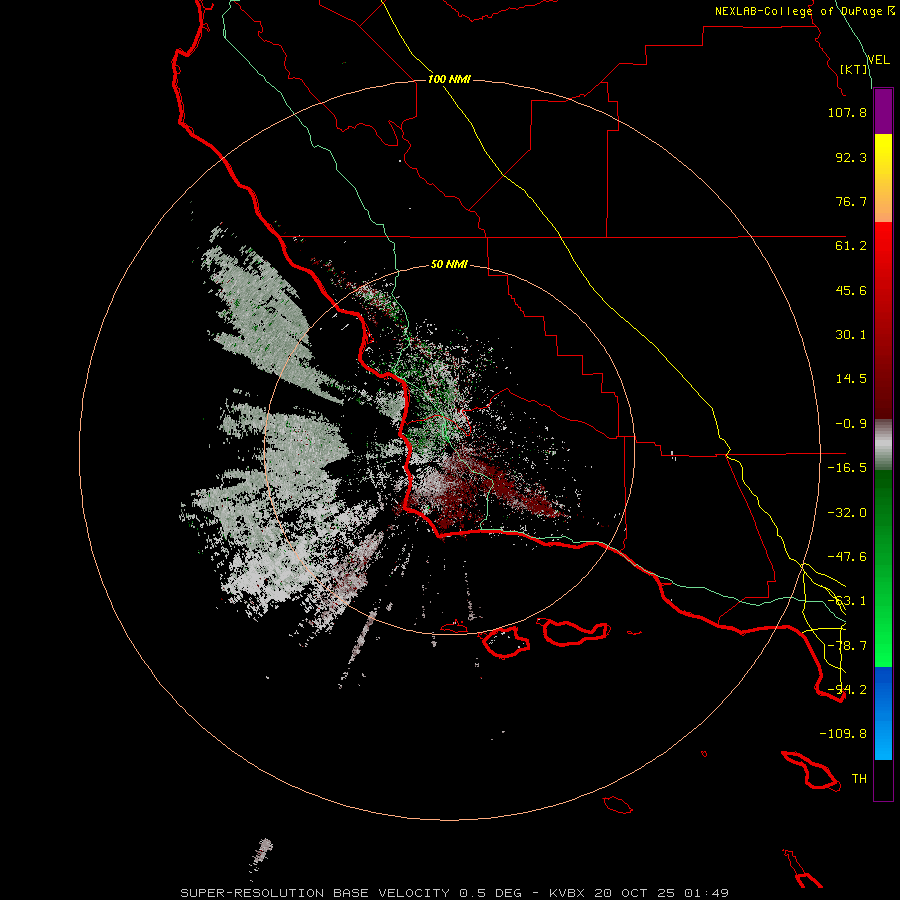This screenshot has height=900, width=900.
Task: Pick the gray near-zero segment of color bar
Action: pos(883,445)
